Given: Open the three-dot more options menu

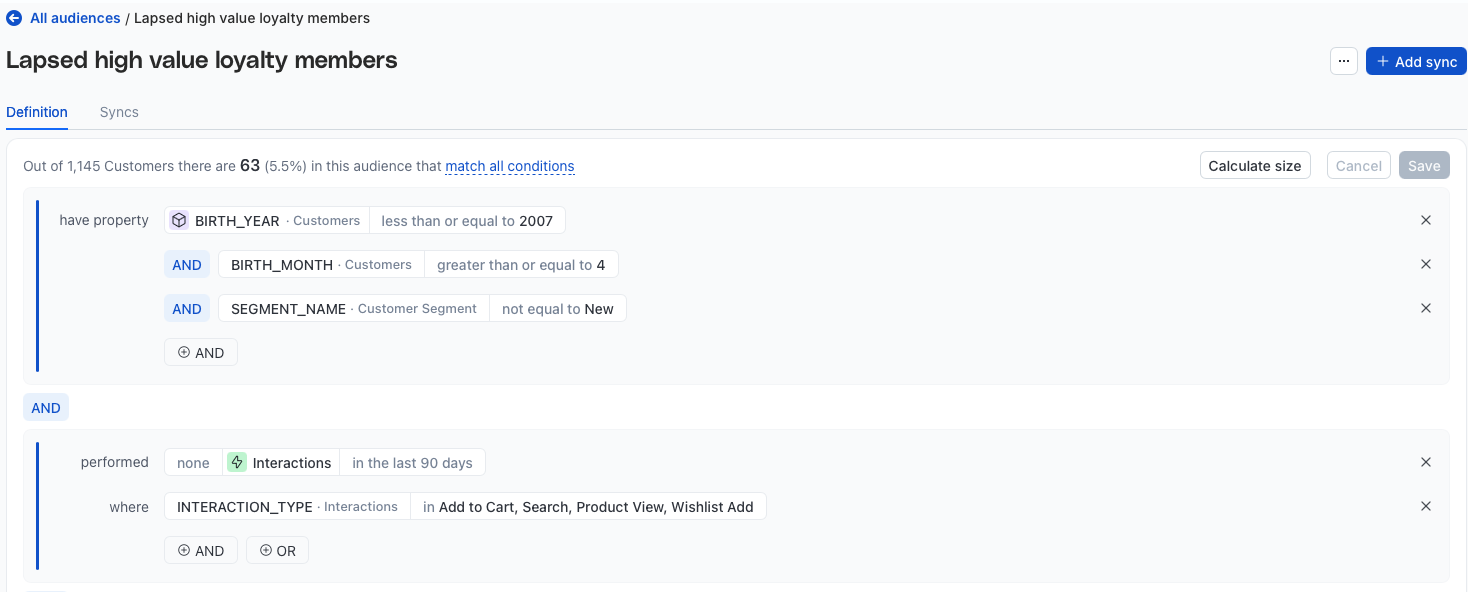Looking at the screenshot, I should tap(1344, 61).
